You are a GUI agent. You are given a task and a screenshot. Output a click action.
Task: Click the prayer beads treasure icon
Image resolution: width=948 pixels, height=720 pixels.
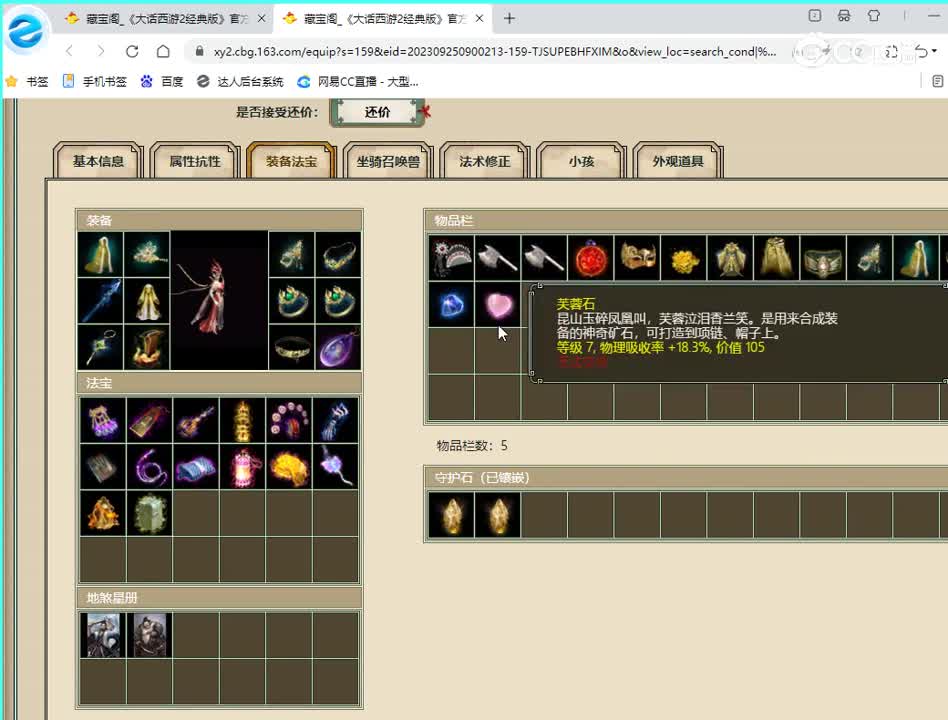pyautogui.click(x=289, y=420)
